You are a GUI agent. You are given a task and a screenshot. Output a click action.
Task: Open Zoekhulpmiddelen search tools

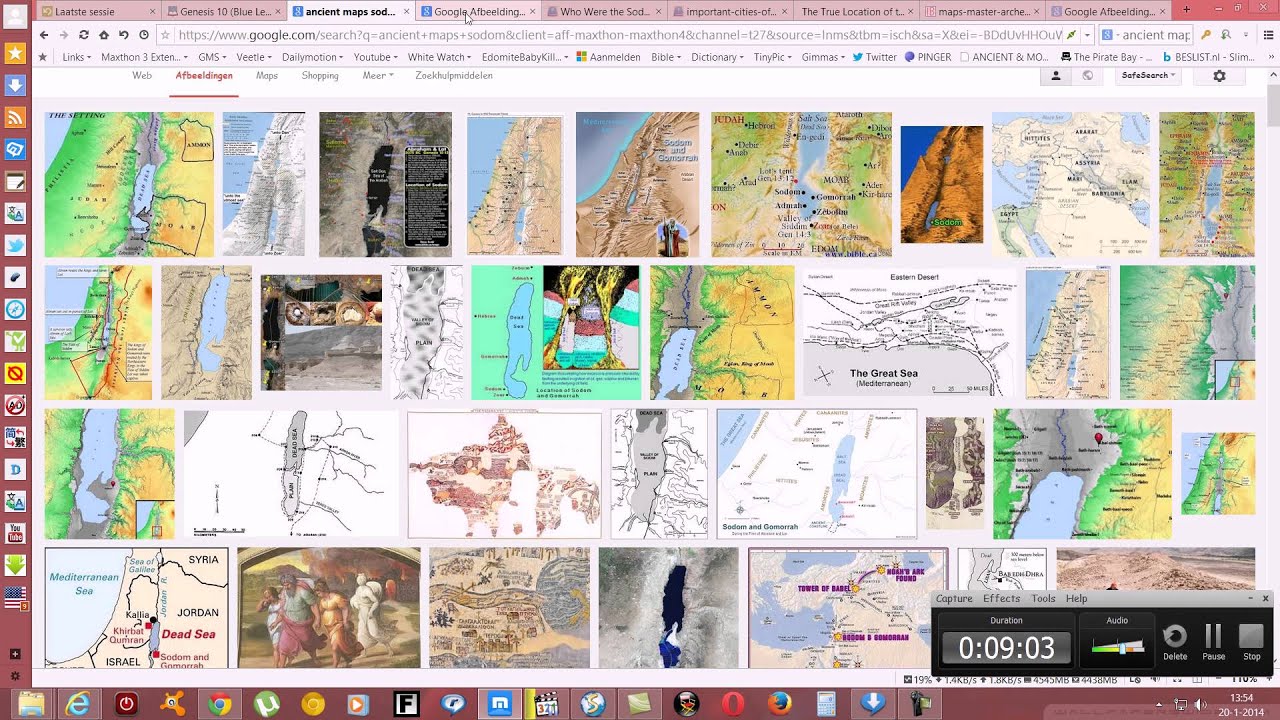tap(454, 76)
